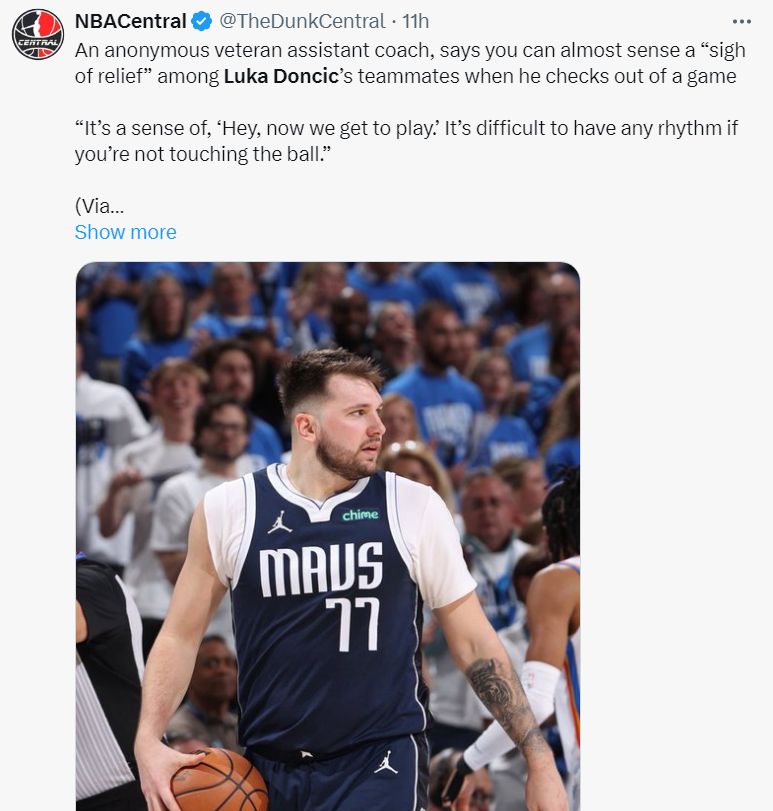Click the bold Luka Doncic name
773x811 pixels.
coord(281,76)
